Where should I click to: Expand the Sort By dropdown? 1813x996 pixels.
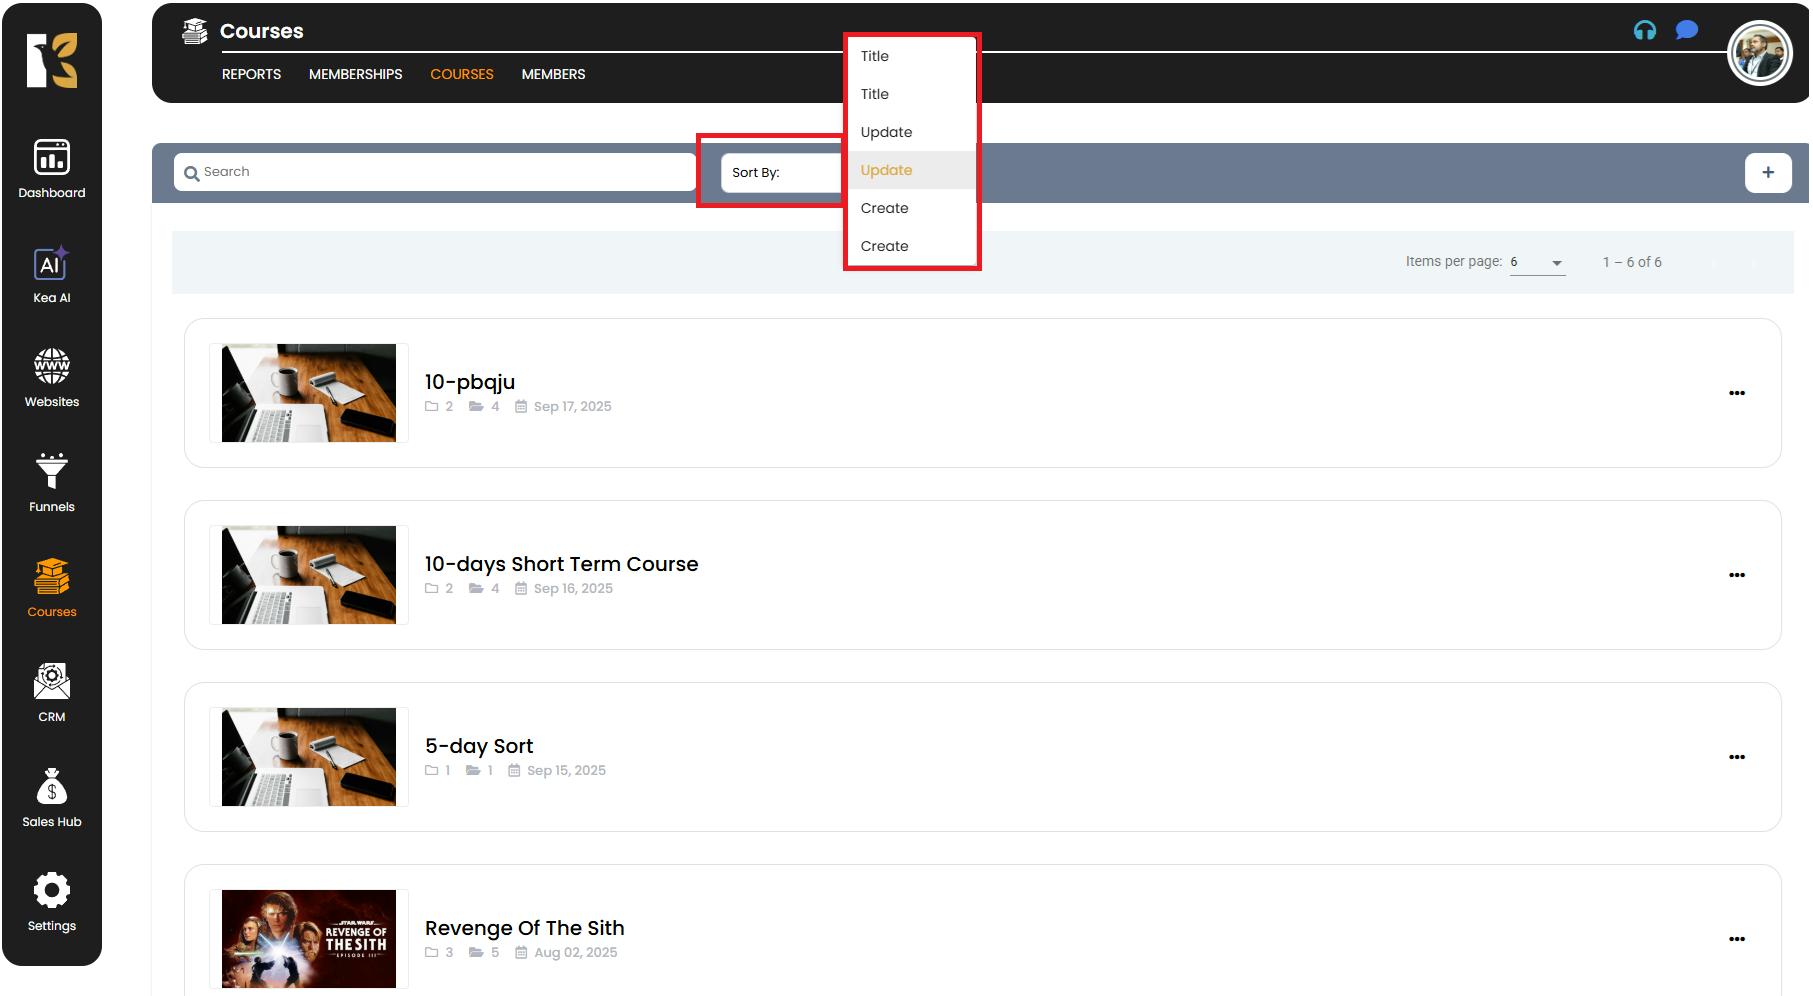point(780,173)
